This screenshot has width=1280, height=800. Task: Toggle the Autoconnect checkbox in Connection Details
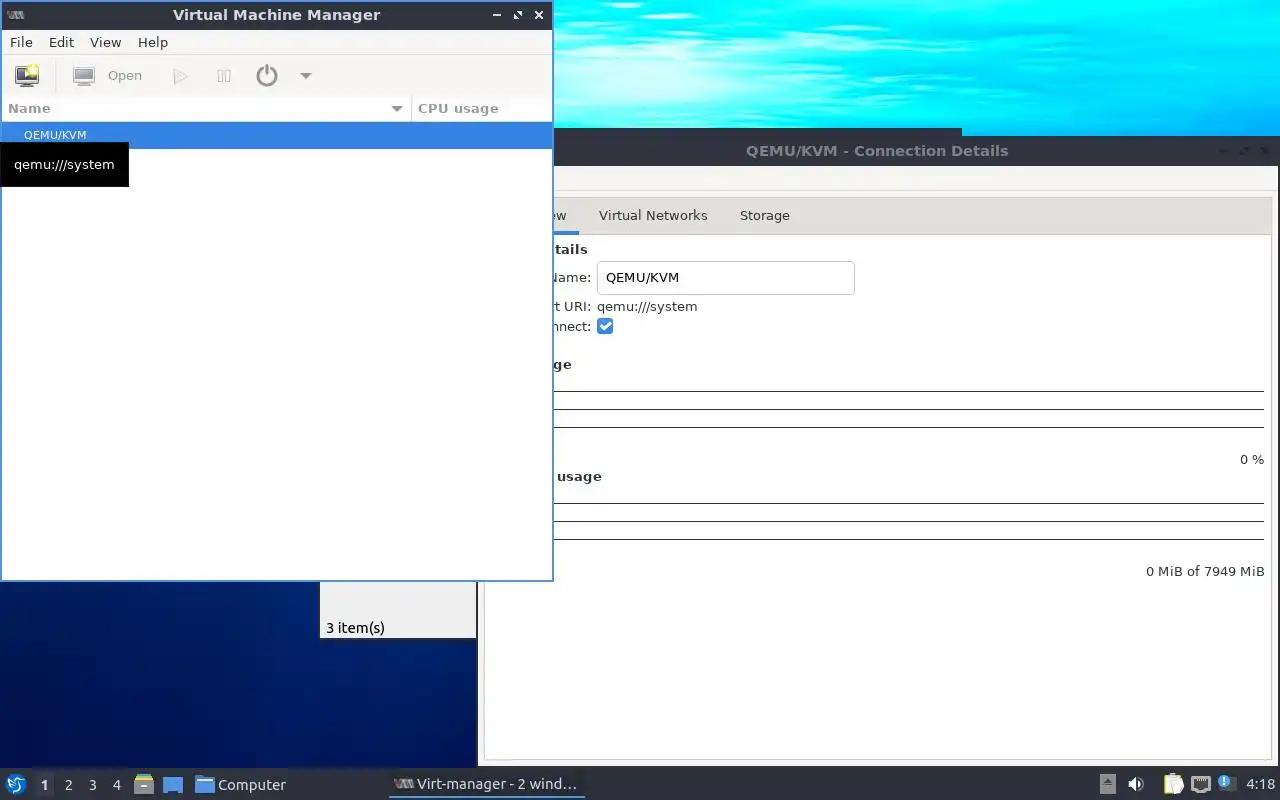tap(605, 326)
